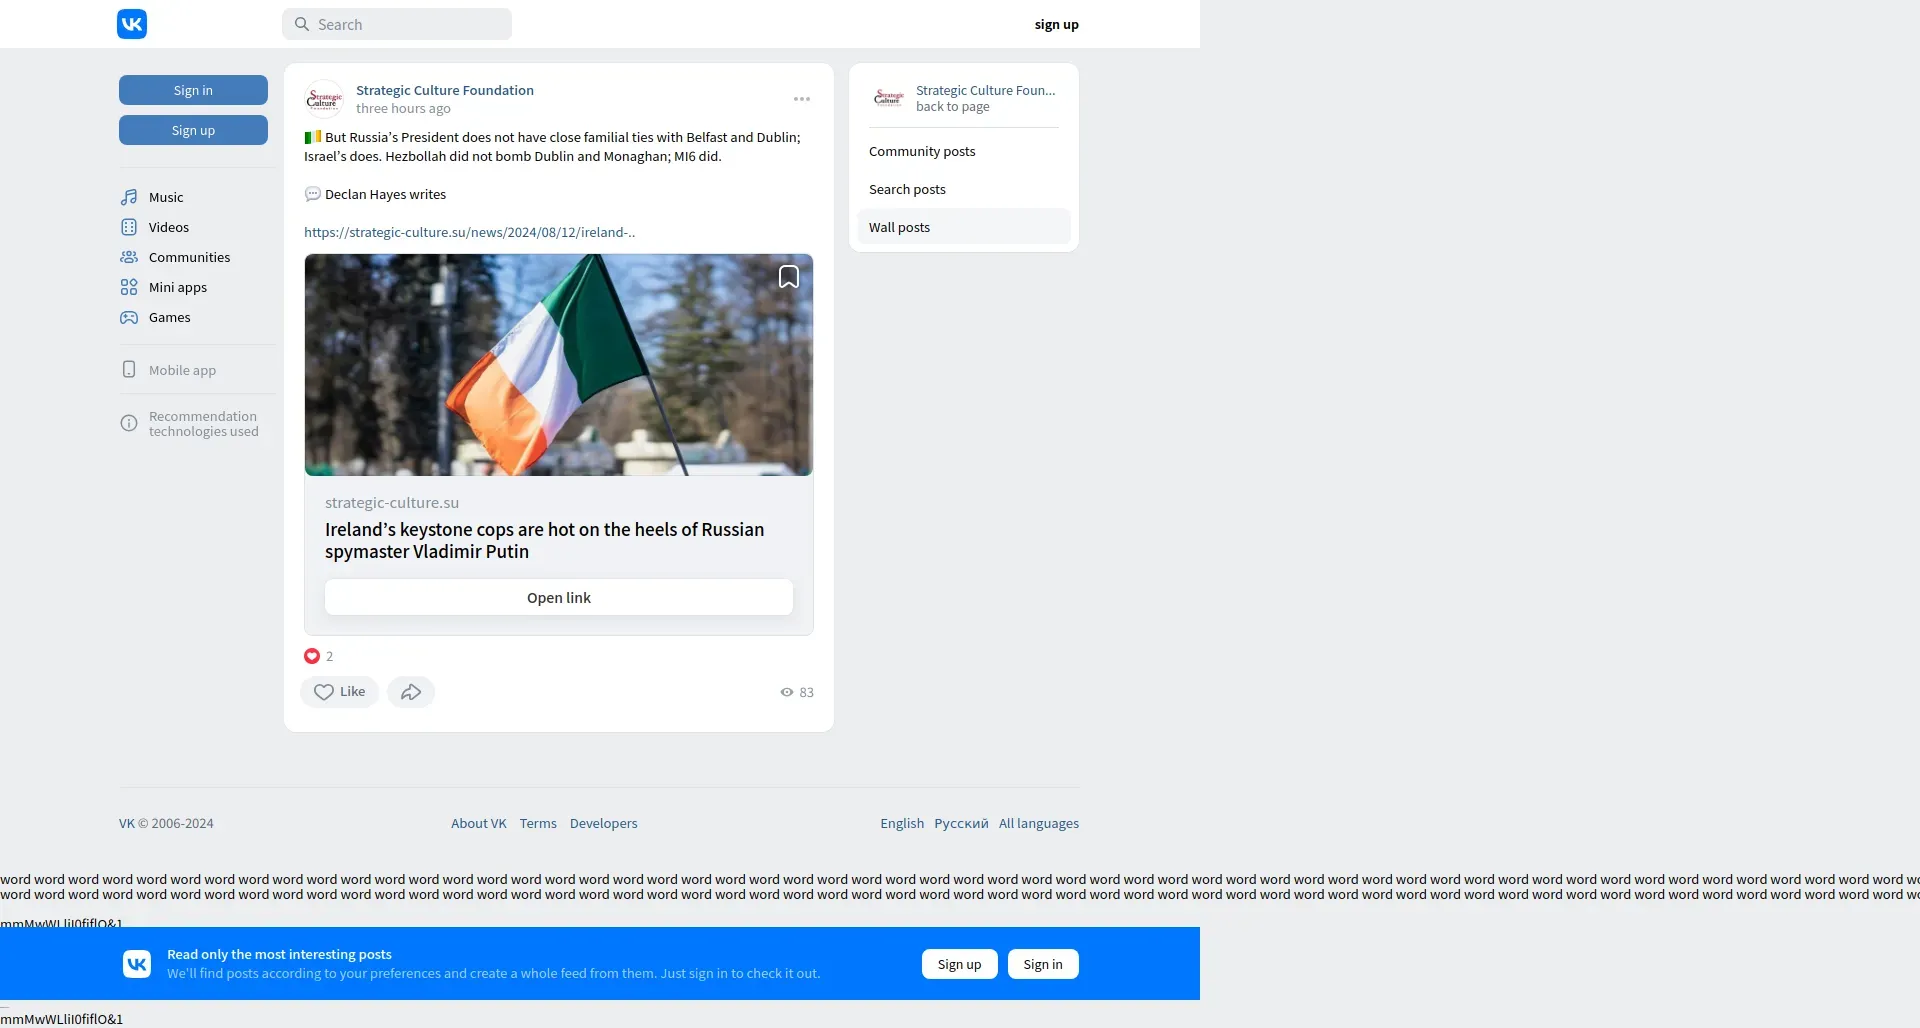Open Videos via its film icon

129,227
